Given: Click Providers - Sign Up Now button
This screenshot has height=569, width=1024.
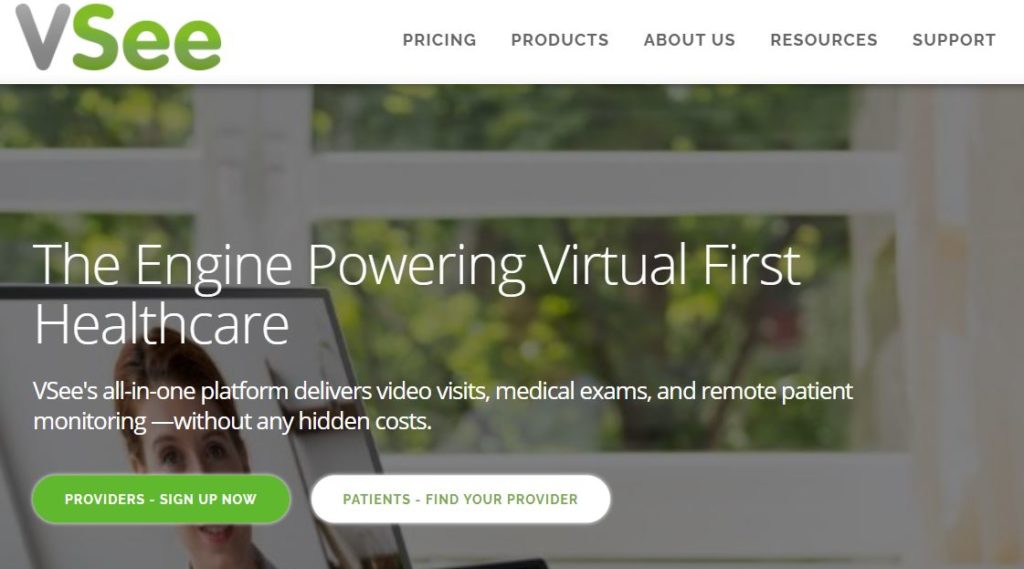Looking at the screenshot, I should (x=161, y=499).
